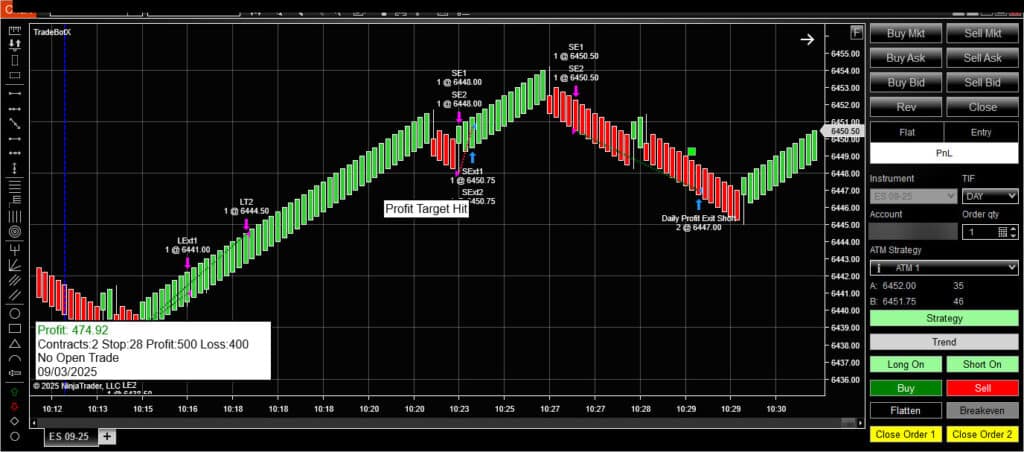Select the Fibonacci time extensions tool
This screenshot has width=1024, height=452.
point(14,216)
